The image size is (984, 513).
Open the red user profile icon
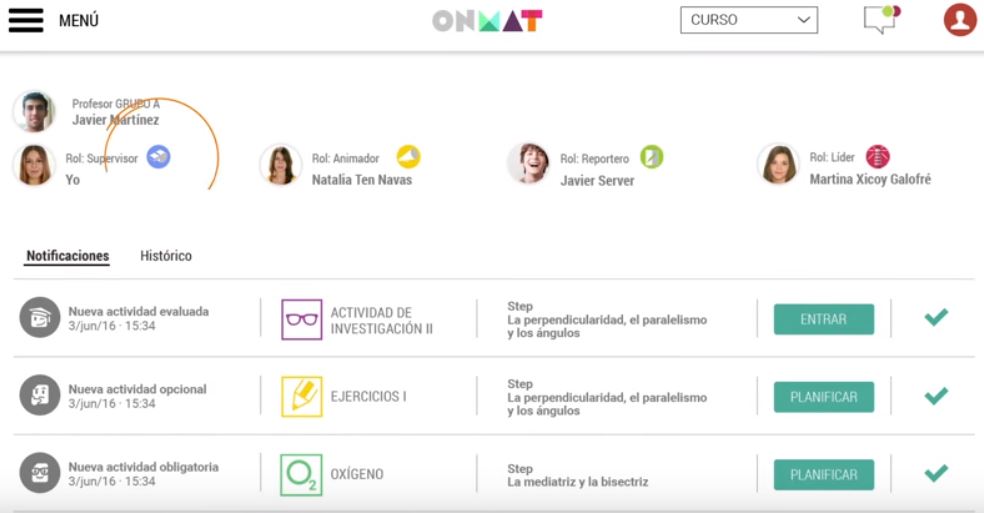pyautogui.click(x=960, y=19)
